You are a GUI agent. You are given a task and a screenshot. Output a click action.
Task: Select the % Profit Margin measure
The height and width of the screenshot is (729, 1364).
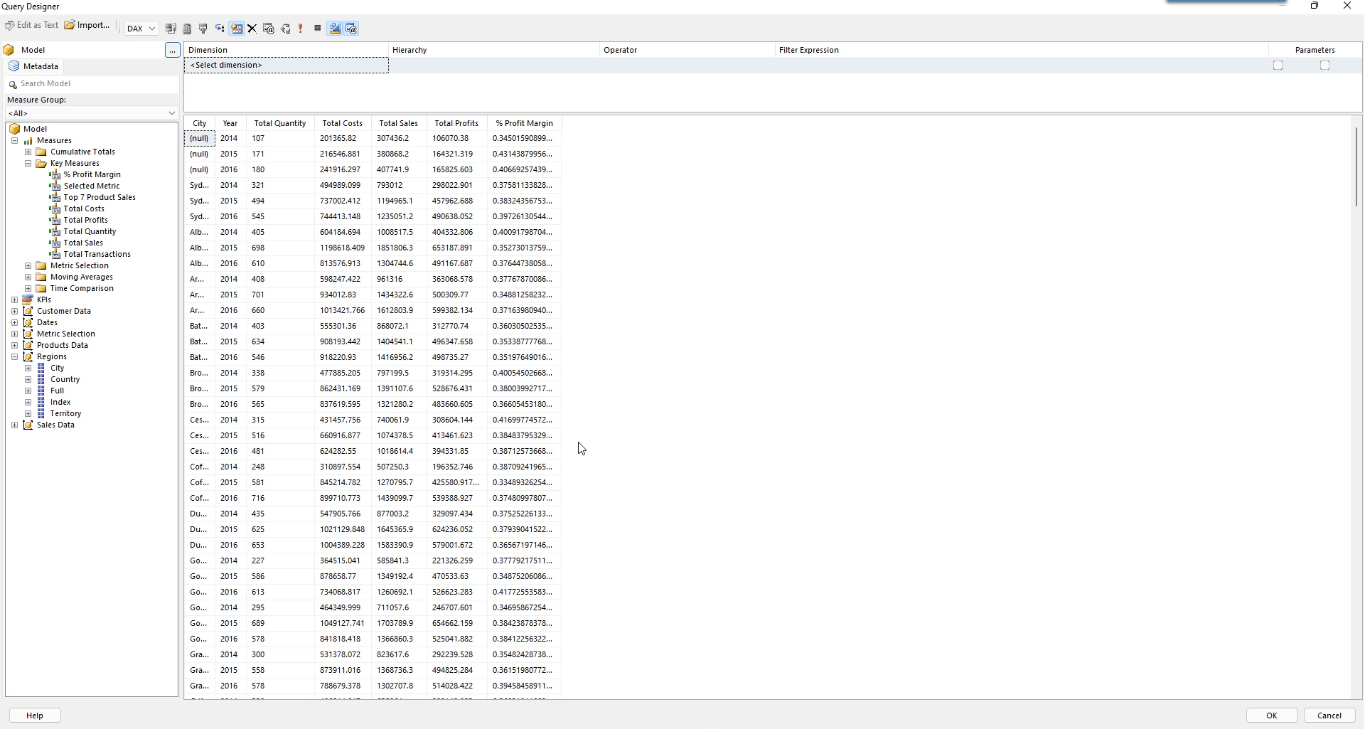[92, 175]
